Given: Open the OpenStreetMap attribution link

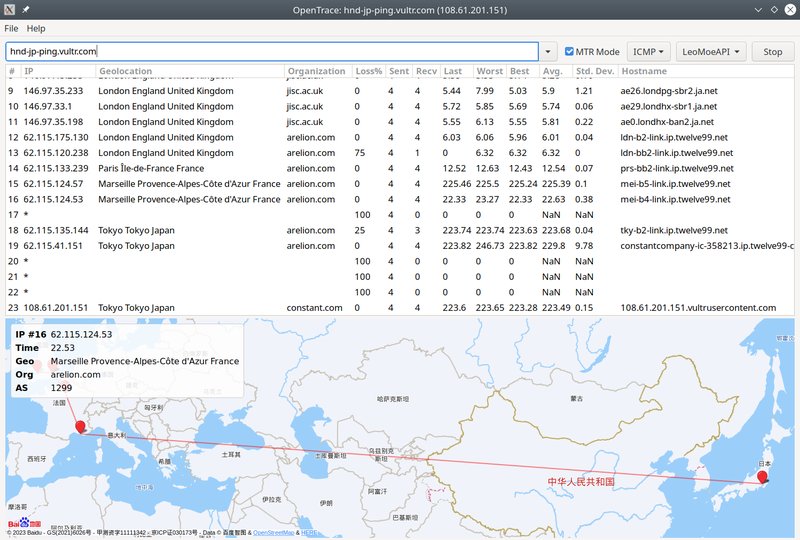Looking at the screenshot, I should pos(272,533).
